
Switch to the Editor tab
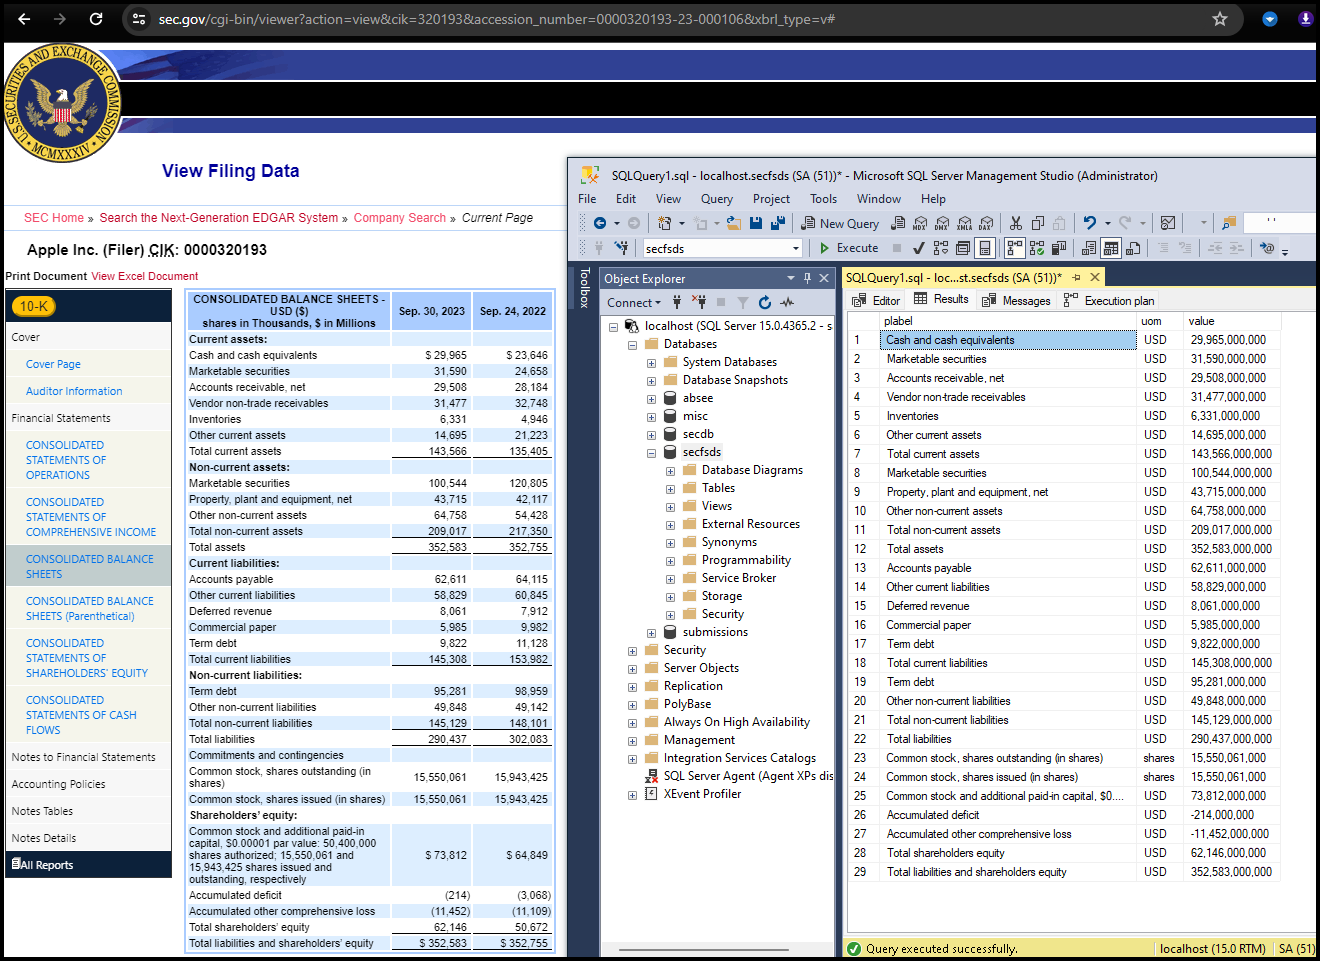(x=876, y=300)
